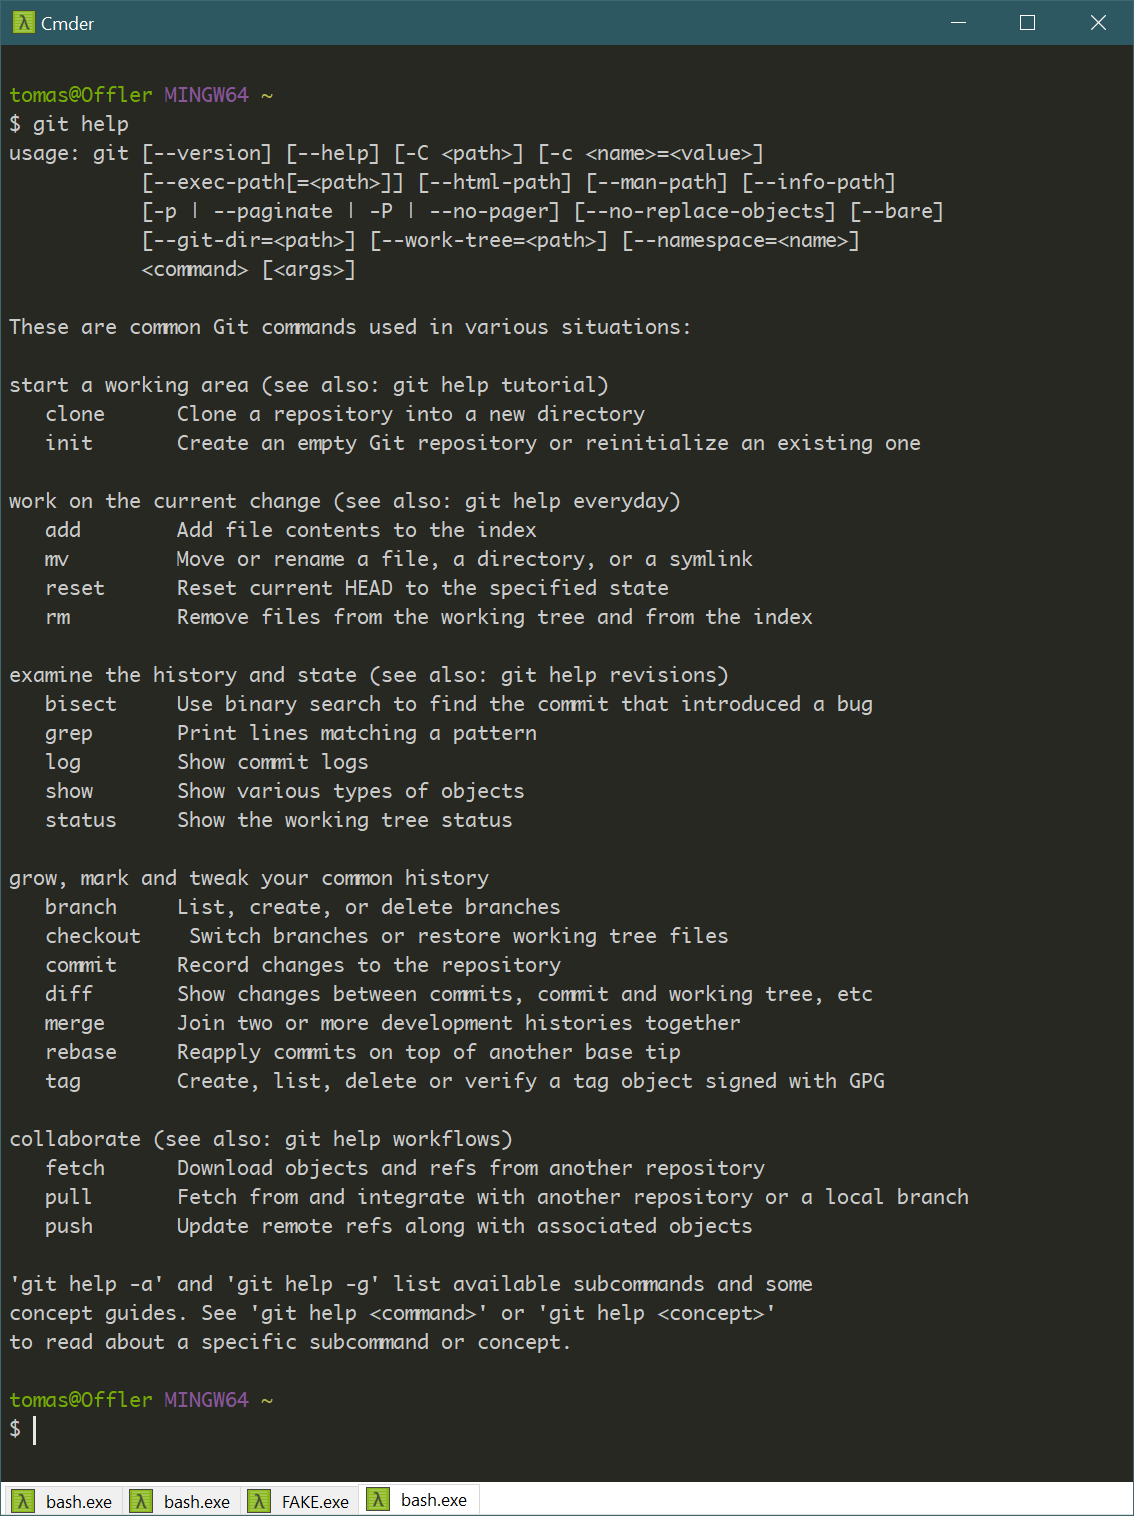Click the lambda icon on first bash.exe tab
This screenshot has height=1516, width=1134.
[24, 1501]
